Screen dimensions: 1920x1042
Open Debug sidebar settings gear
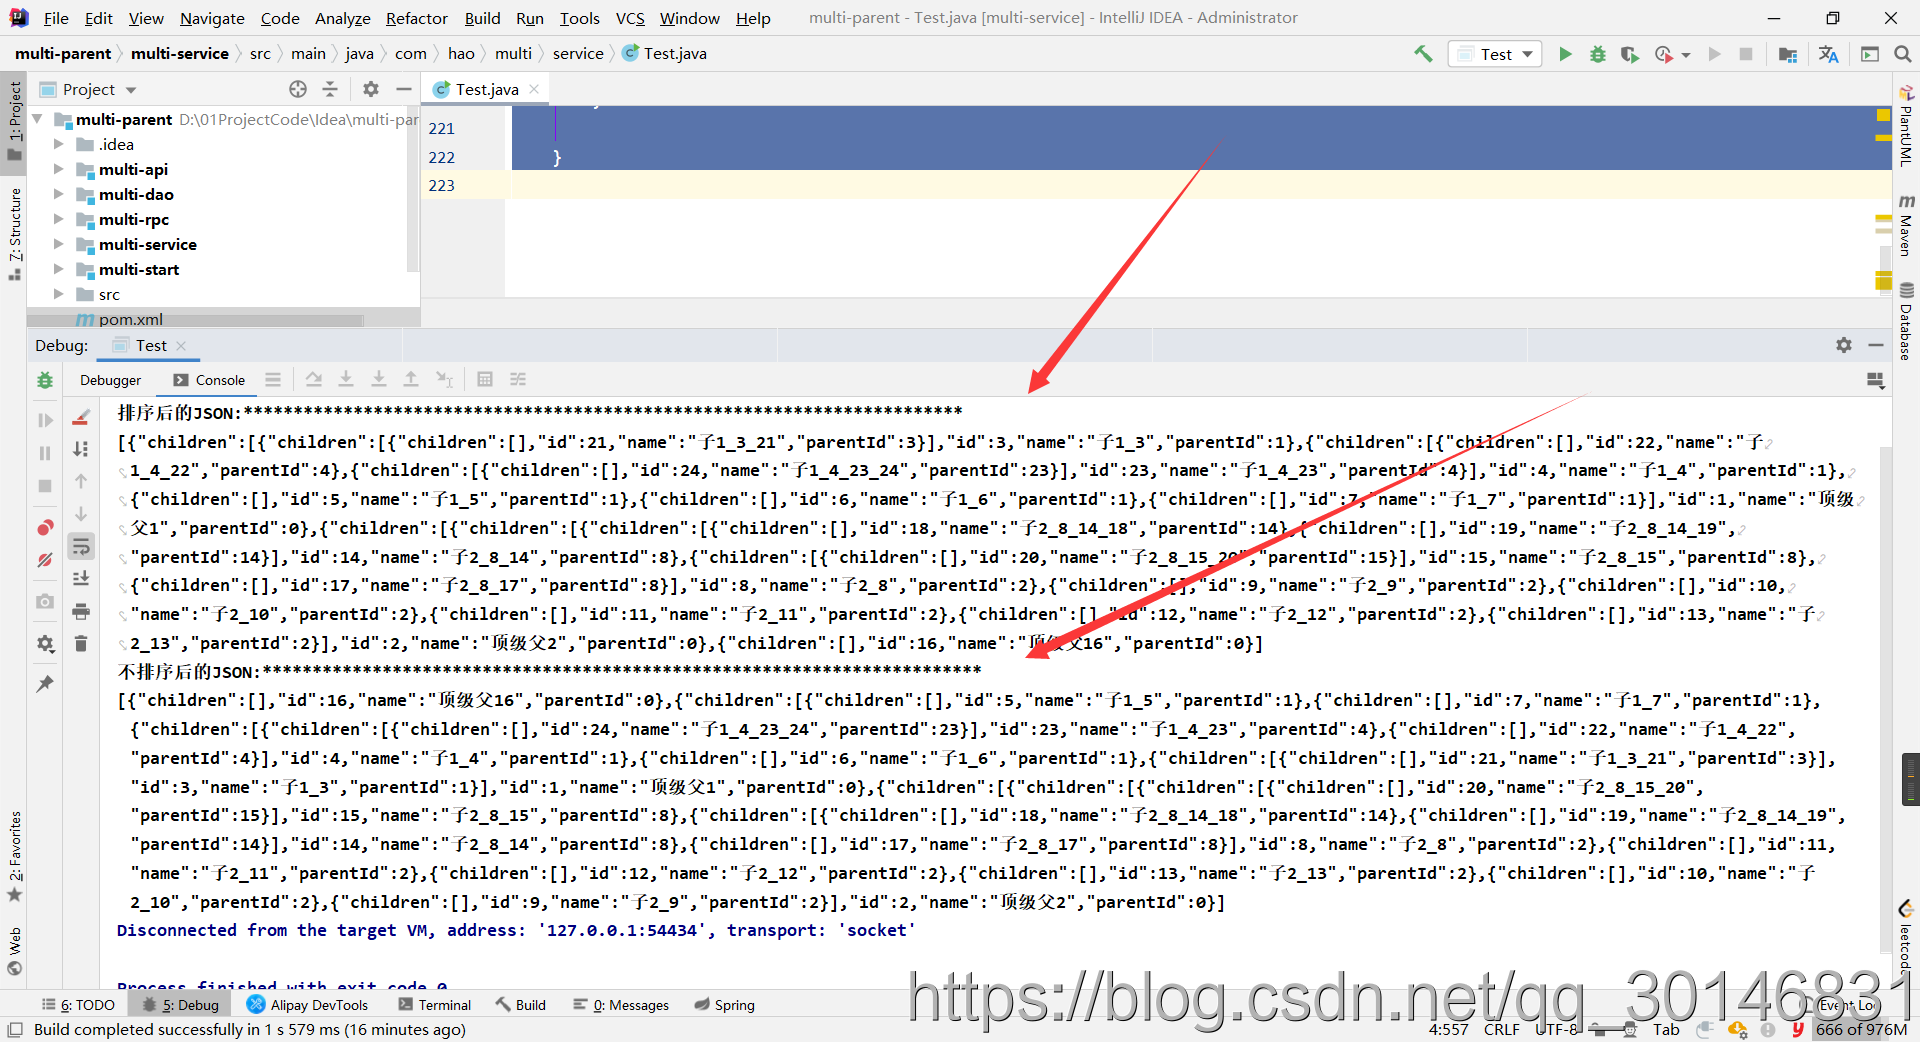[x=45, y=644]
